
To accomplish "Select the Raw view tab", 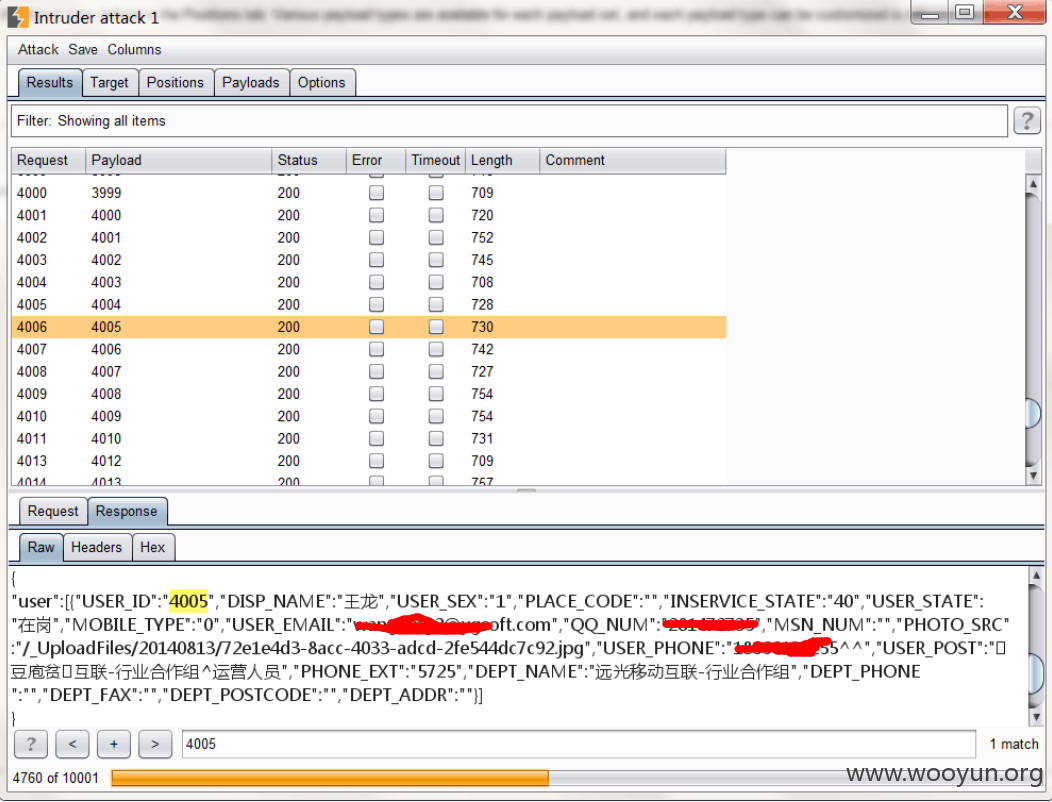I will [x=41, y=548].
